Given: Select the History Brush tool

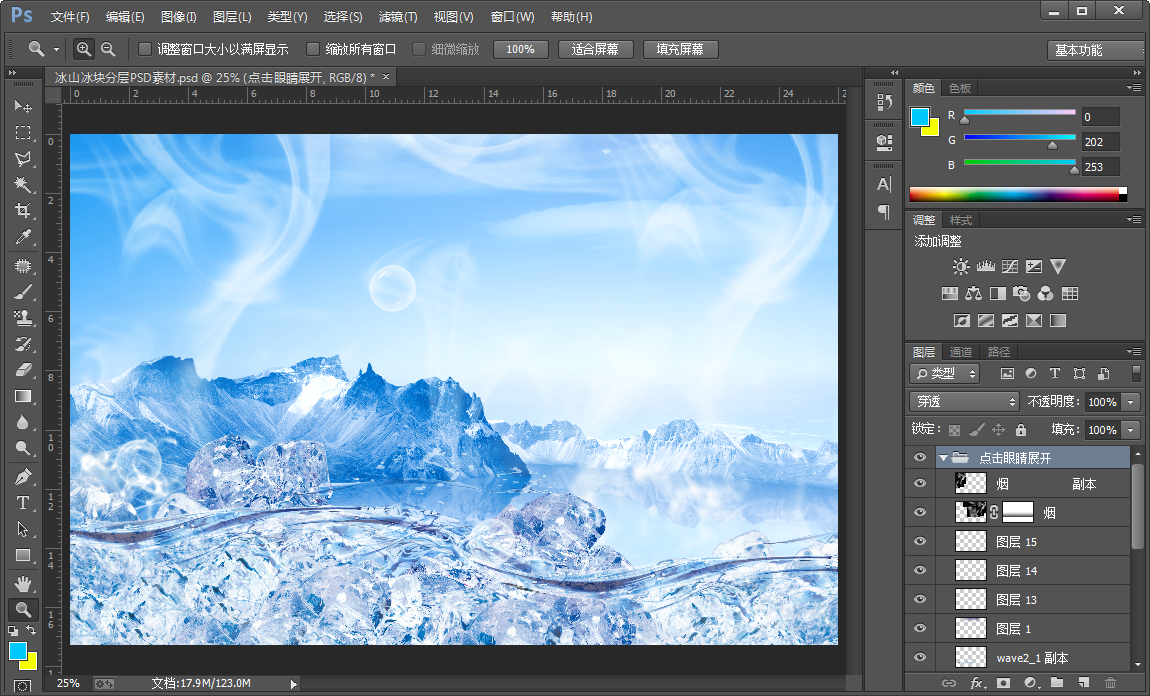Looking at the screenshot, I should click(x=23, y=344).
